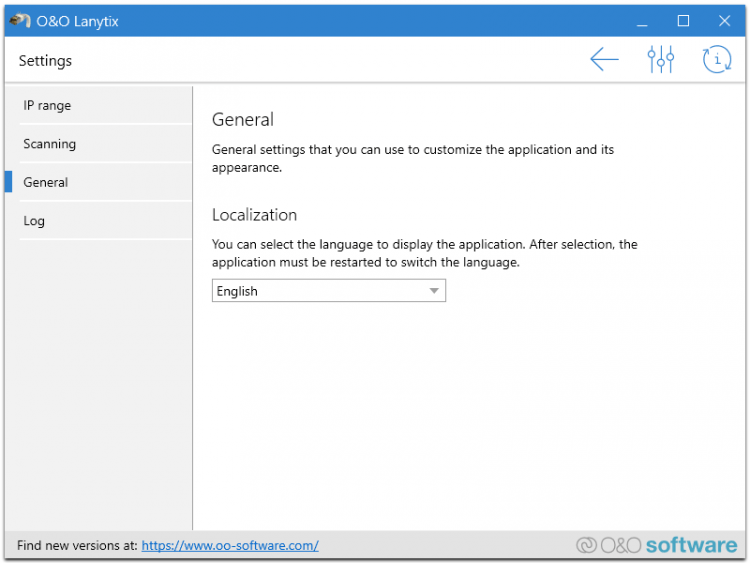
Task: Select the General settings tab
Action: click(x=105, y=182)
